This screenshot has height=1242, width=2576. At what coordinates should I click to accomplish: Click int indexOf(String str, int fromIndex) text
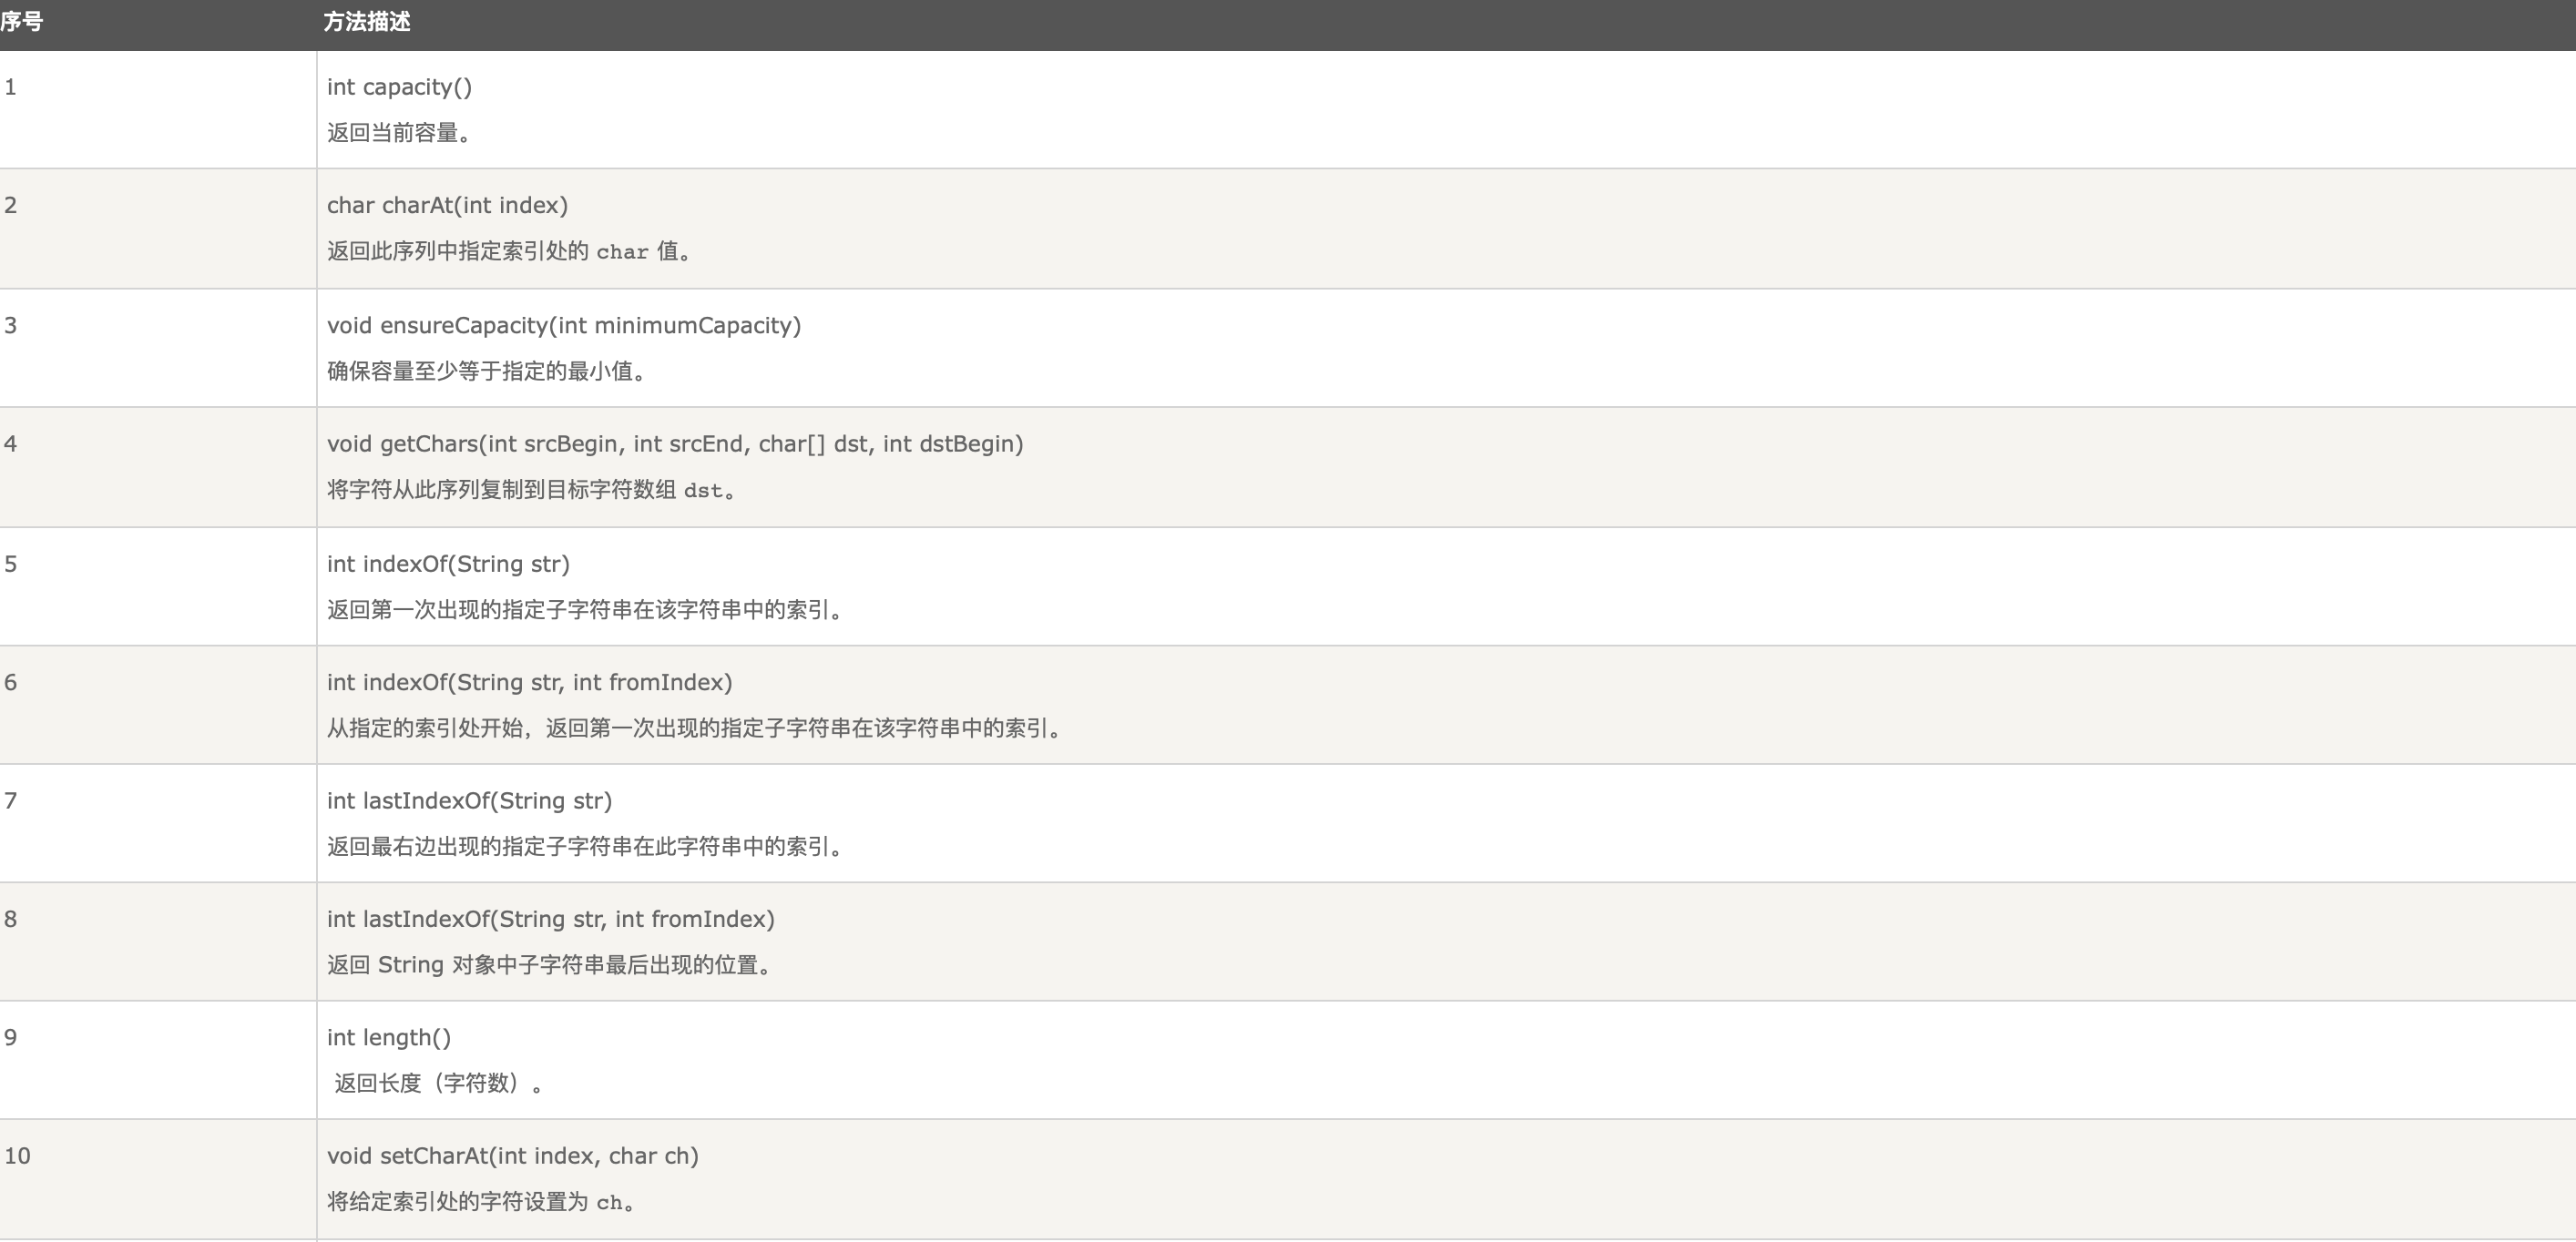tap(529, 682)
